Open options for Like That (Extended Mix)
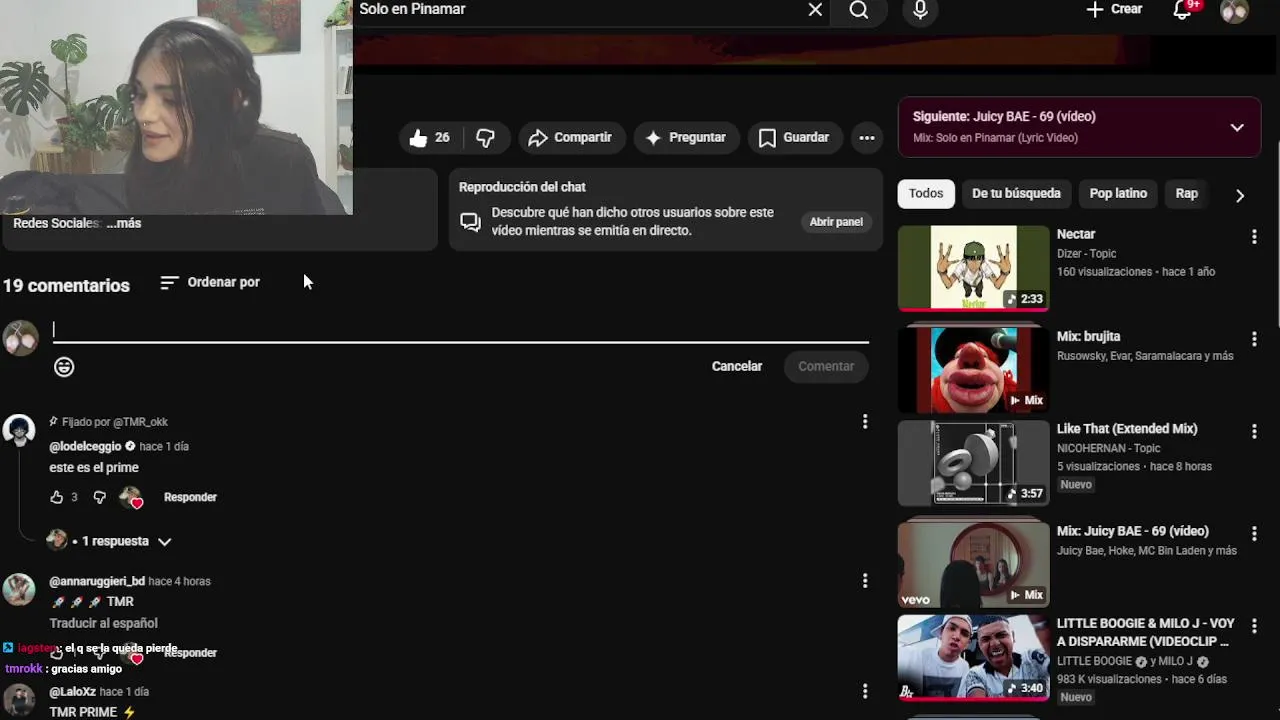Viewport: 1280px width, 720px height. 1254,431
